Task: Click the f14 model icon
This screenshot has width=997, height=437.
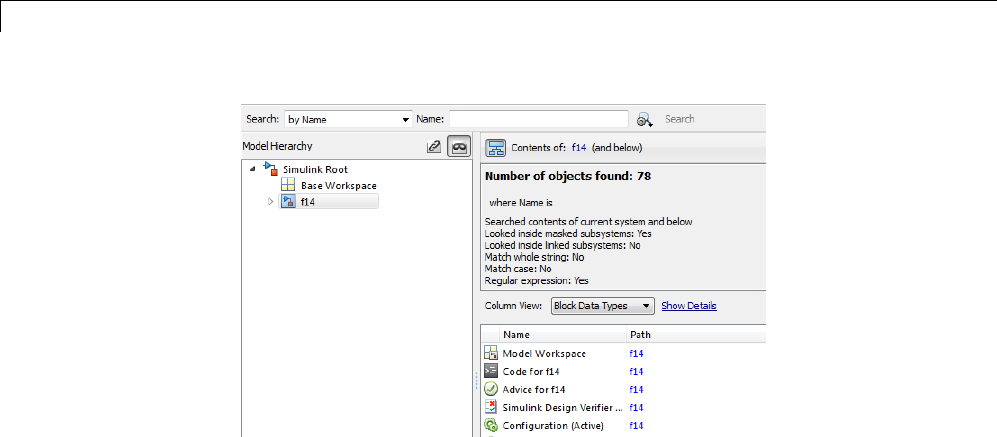Action: pos(288,202)
